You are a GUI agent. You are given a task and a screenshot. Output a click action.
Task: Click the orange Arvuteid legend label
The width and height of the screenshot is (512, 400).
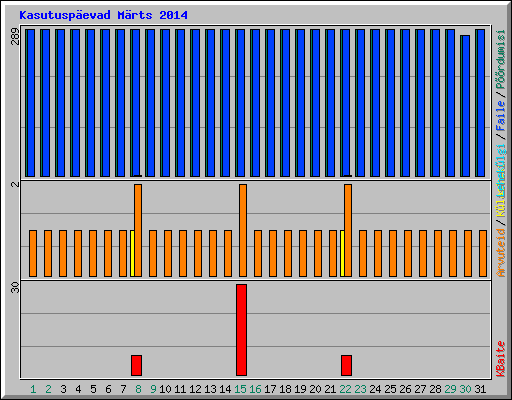click(501, 252)
